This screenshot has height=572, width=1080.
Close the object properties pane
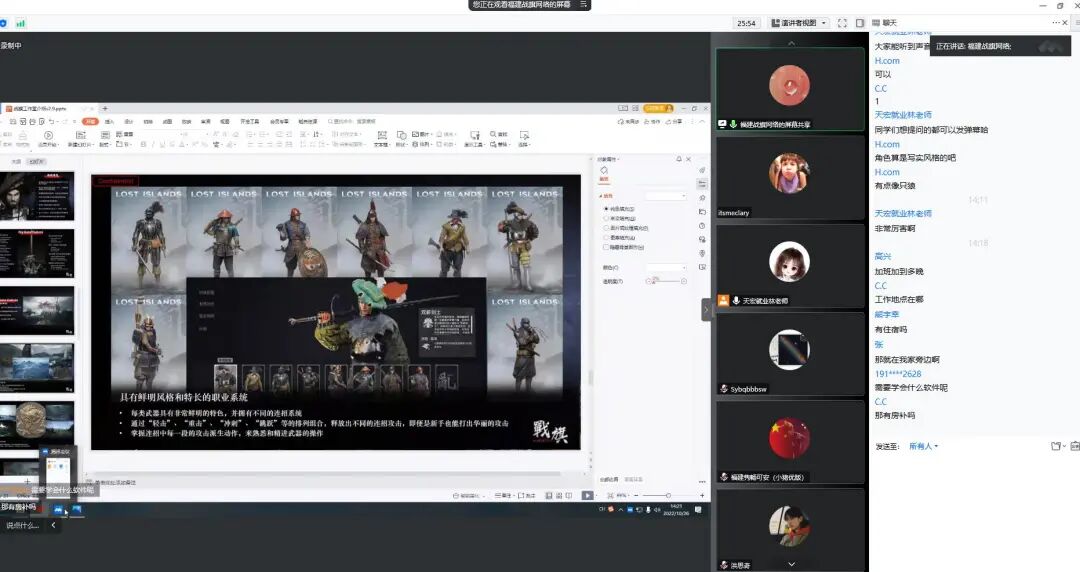tap(689, 159)
